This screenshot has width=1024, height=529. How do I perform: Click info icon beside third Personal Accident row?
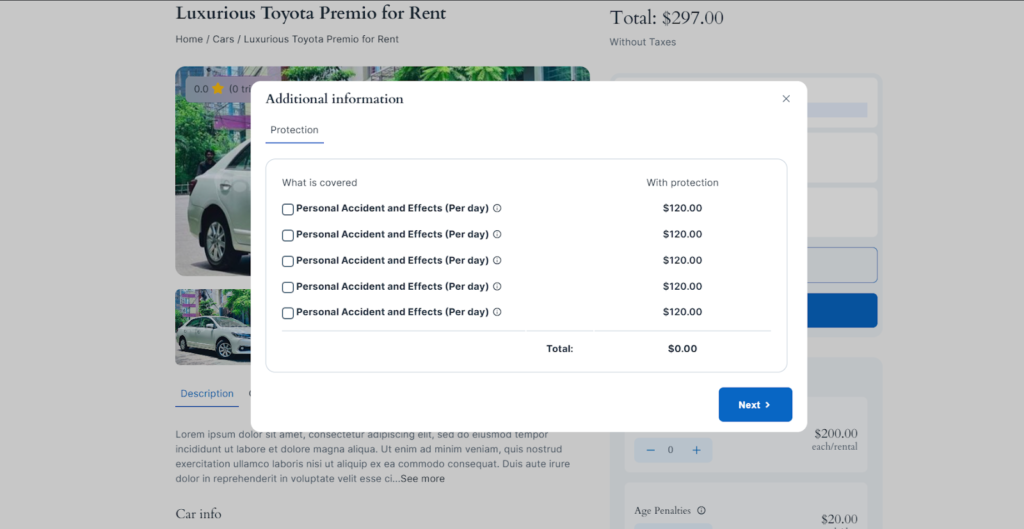[497, 260]
